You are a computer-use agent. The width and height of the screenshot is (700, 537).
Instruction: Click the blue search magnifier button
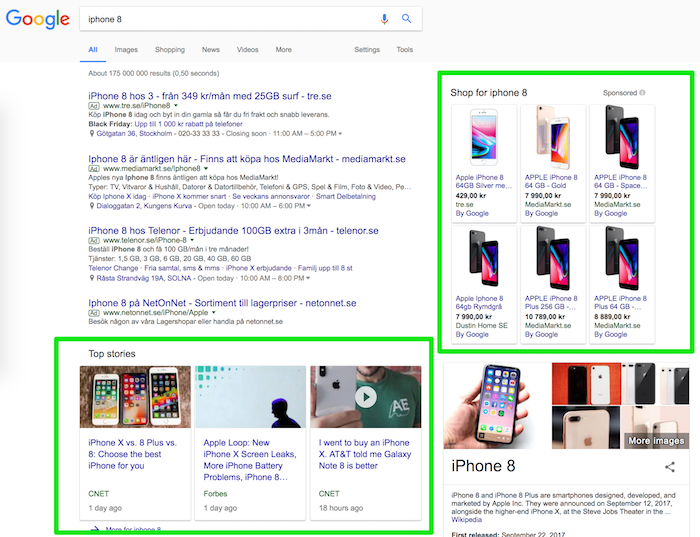tap(406, 18)
